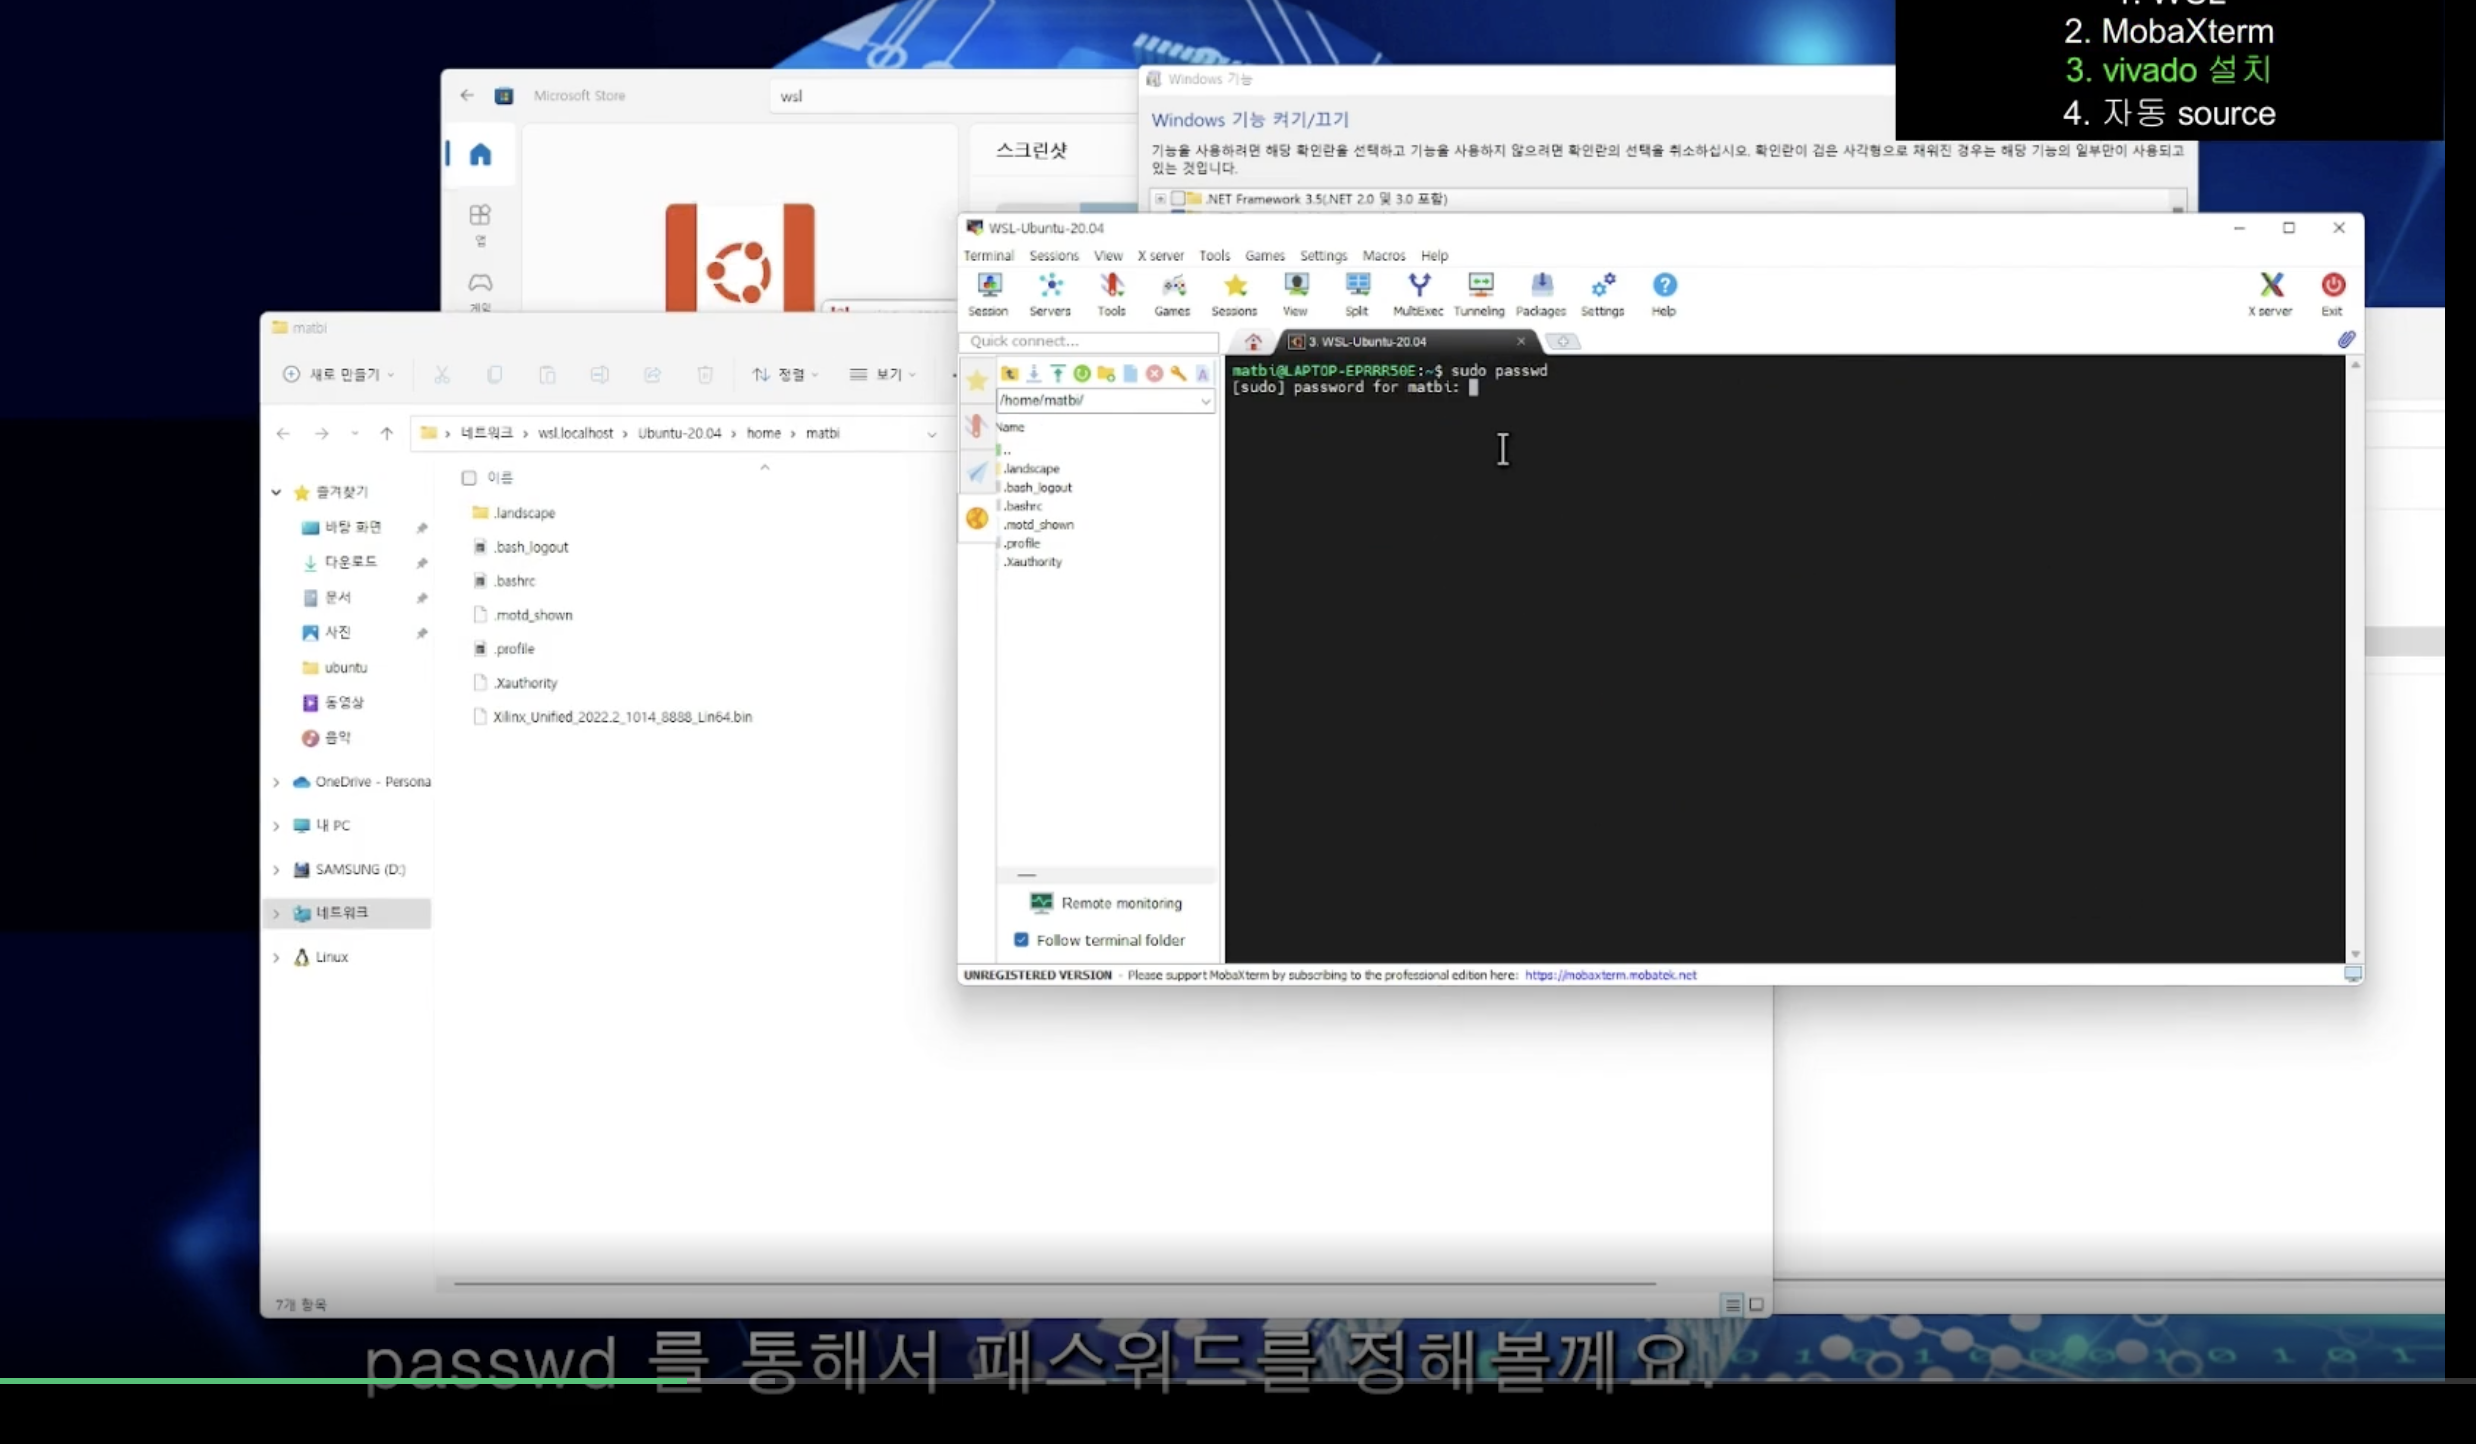The width and height of the screenshot is (2476, 1444).
Task: Open the Sessions star toolbar icon
Action: coord(1234,295)
